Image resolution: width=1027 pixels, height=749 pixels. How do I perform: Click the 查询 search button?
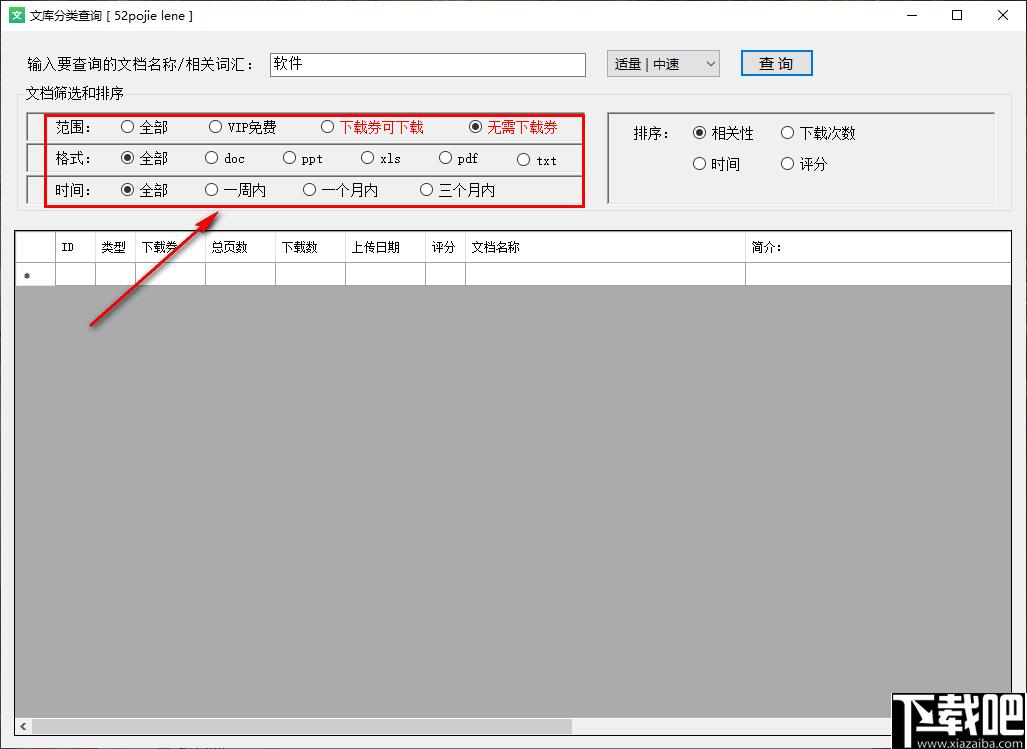tap(777, 64)
